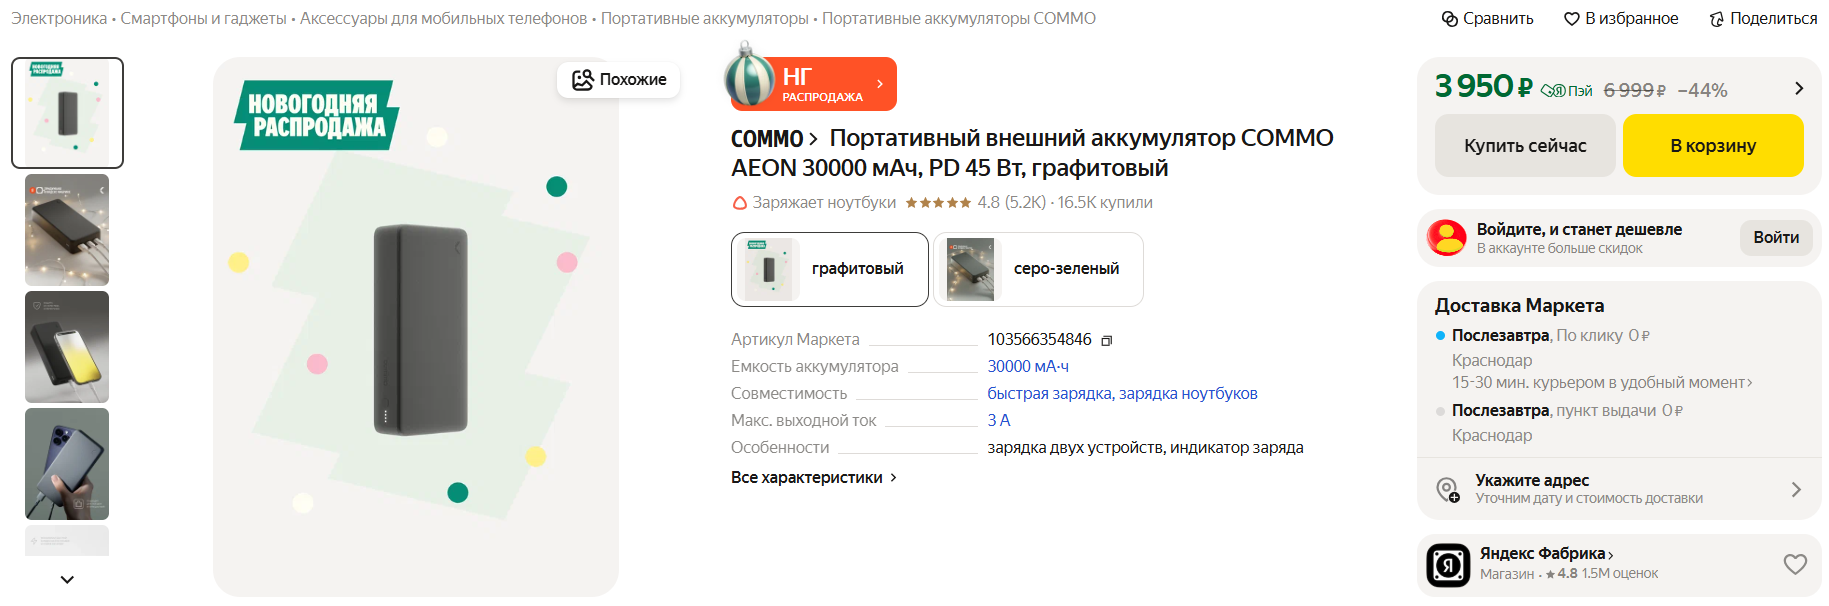Select the second product thumbnail image
Screen dimensions: 1829x606
(67, 230)
